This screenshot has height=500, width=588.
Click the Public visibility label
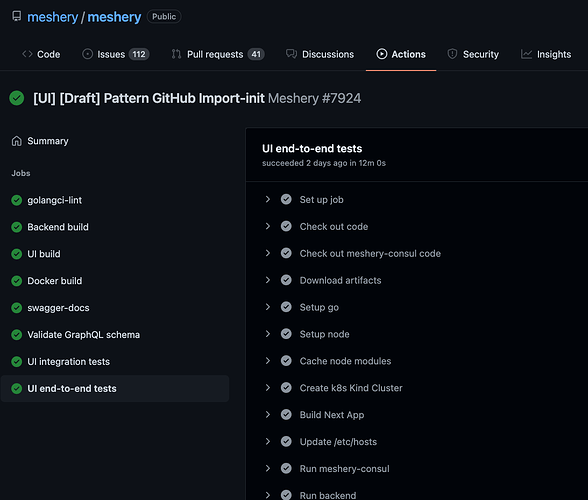pyautogui.click(x=164, y=17)
